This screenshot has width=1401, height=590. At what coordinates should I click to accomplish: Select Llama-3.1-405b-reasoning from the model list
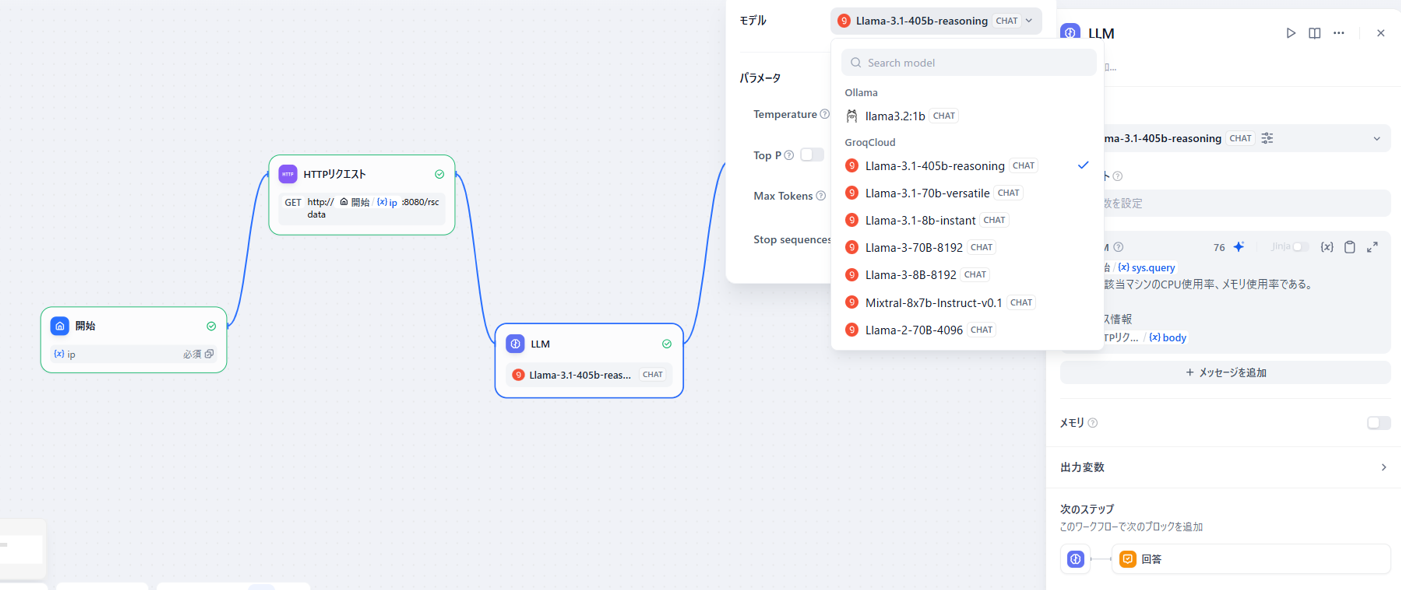(968, 166)
